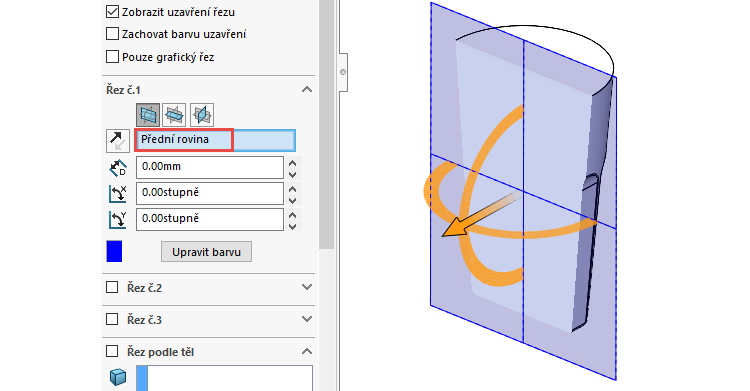Click the bodies cube icon
The height and width of the screenshot is (391, 750).
(118, 377)
